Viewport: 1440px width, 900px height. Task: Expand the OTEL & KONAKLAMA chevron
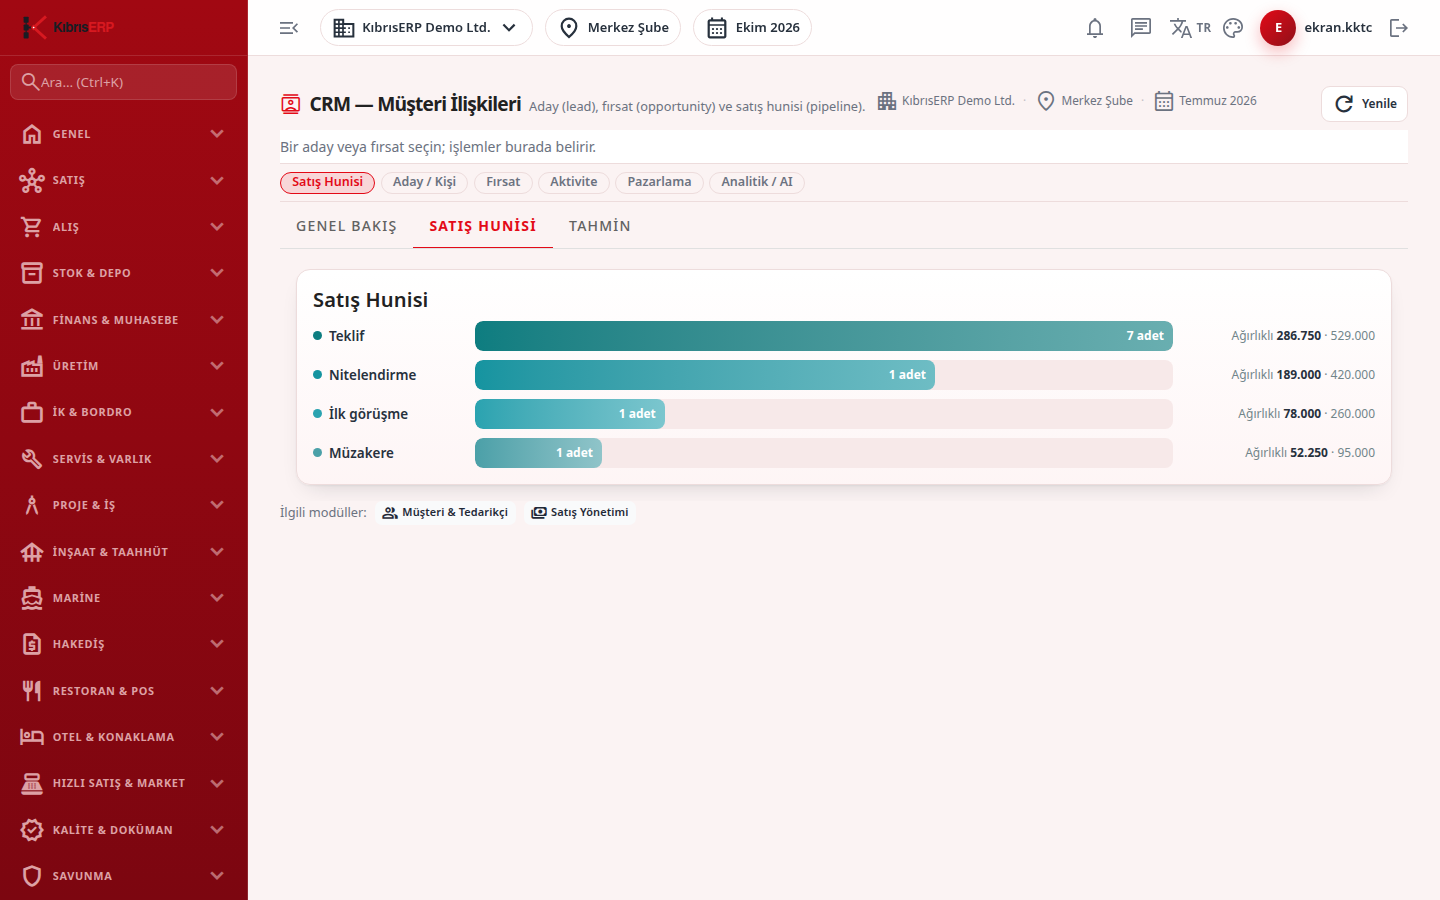pos(217,737)
